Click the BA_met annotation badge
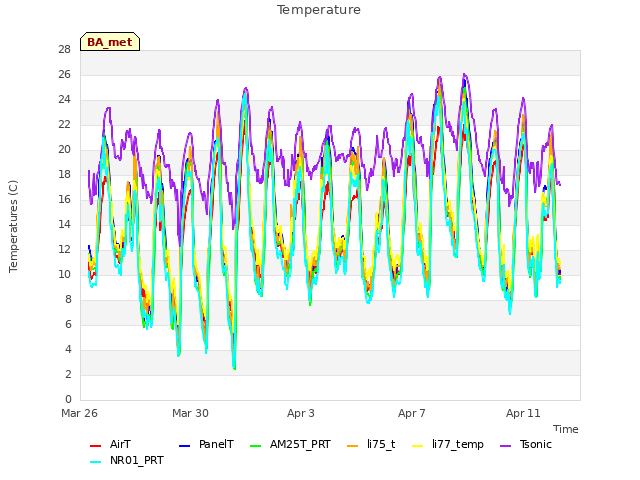Screen dimensions: 640x480 (x=110, y=42)
